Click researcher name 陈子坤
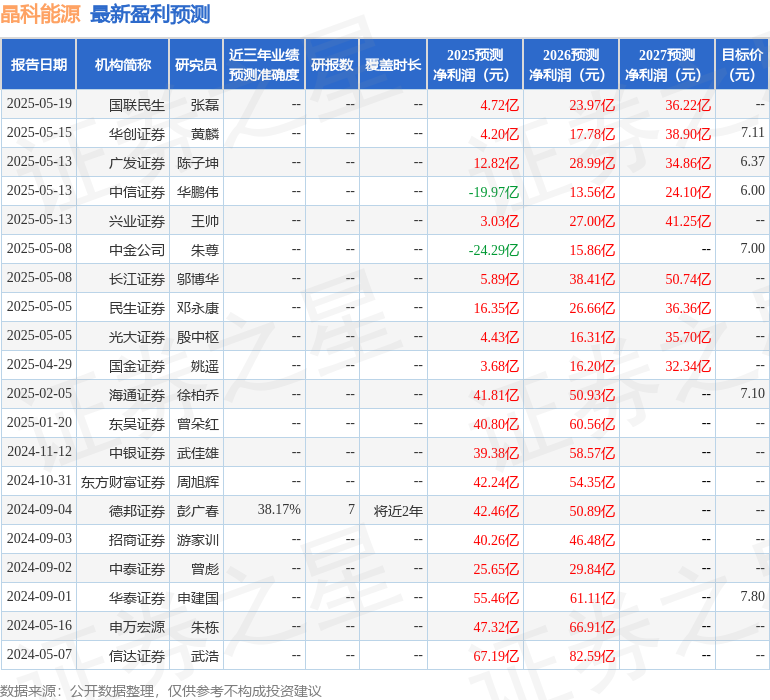 (x=198, y=163)
